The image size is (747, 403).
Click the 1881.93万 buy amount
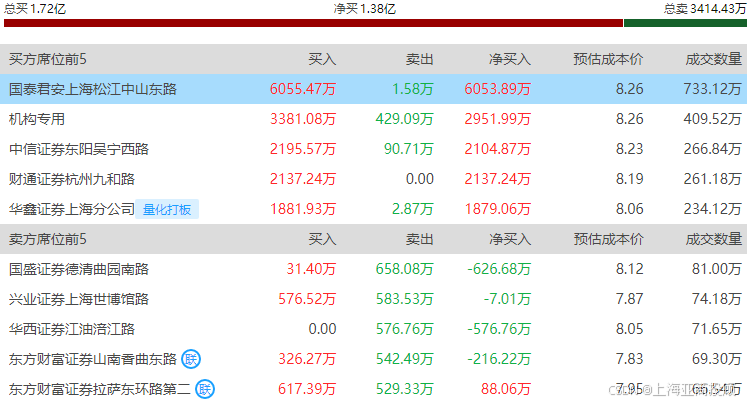(x=303, y=209)
